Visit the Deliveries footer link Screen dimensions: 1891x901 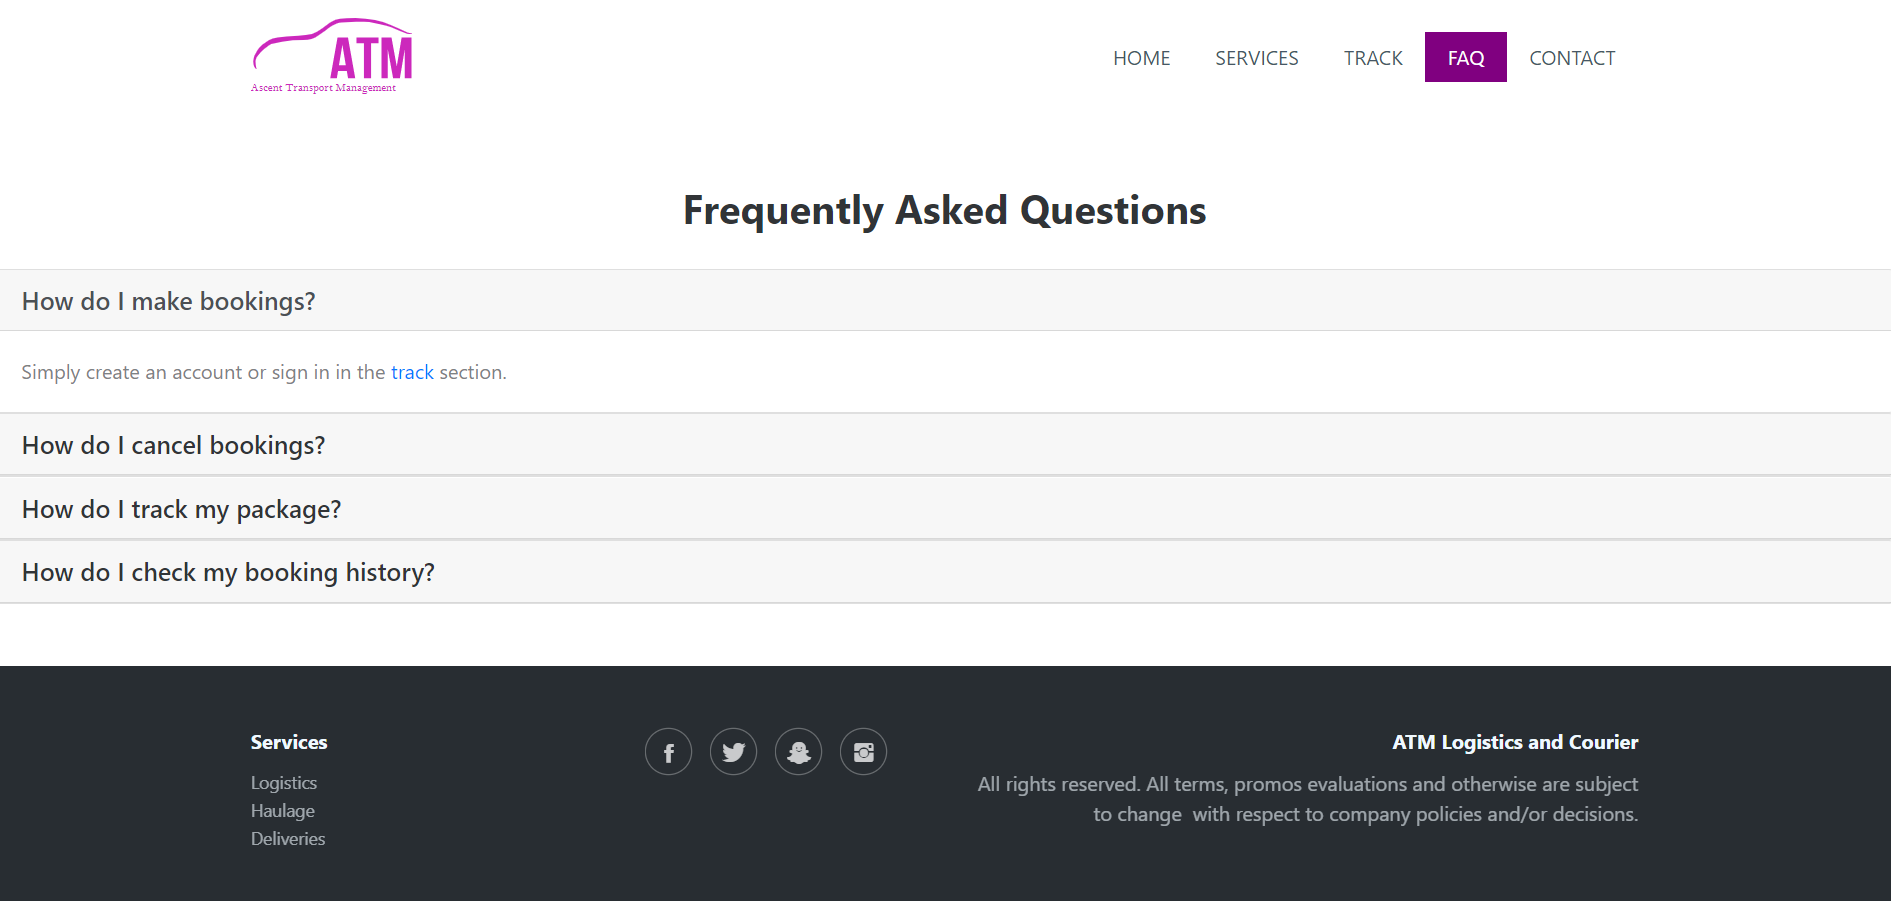288,839
